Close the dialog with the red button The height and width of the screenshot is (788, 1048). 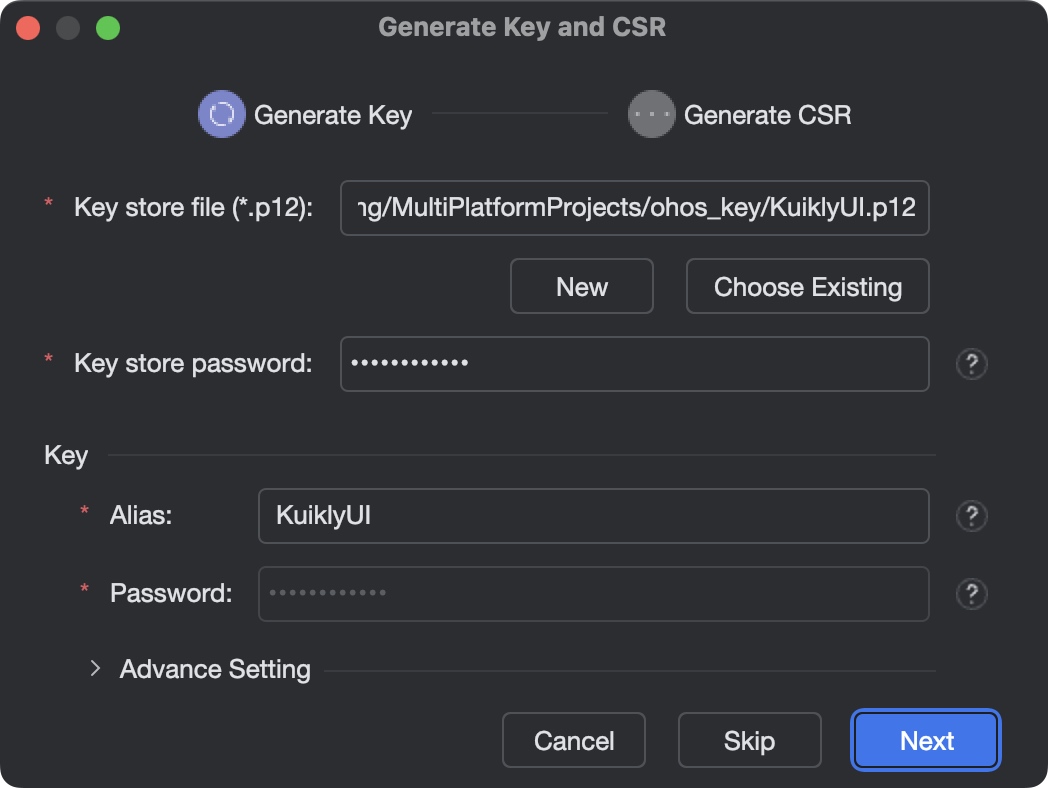[28, 28]
